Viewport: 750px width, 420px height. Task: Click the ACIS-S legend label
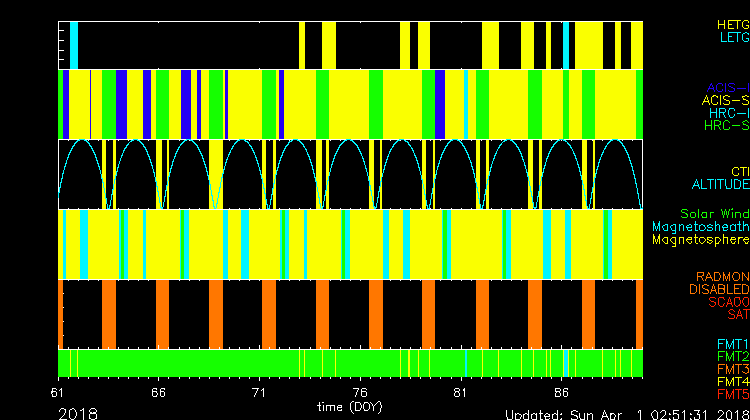(x=725, y=100)
